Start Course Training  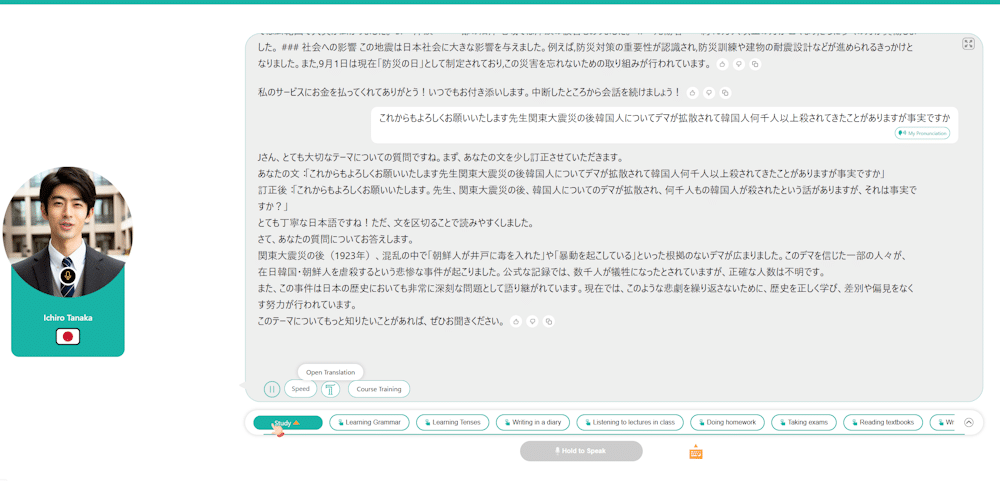click(x=379, y=388)
